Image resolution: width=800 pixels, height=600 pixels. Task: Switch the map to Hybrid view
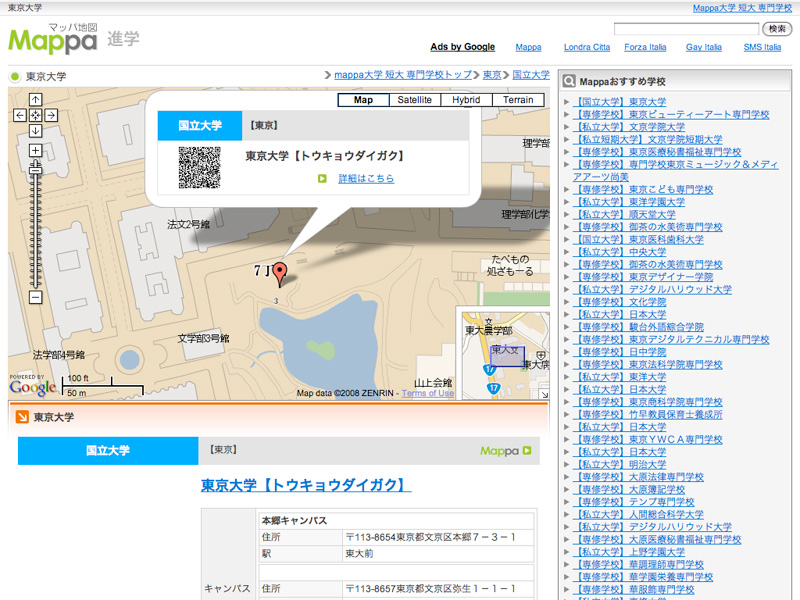[466, 100]
